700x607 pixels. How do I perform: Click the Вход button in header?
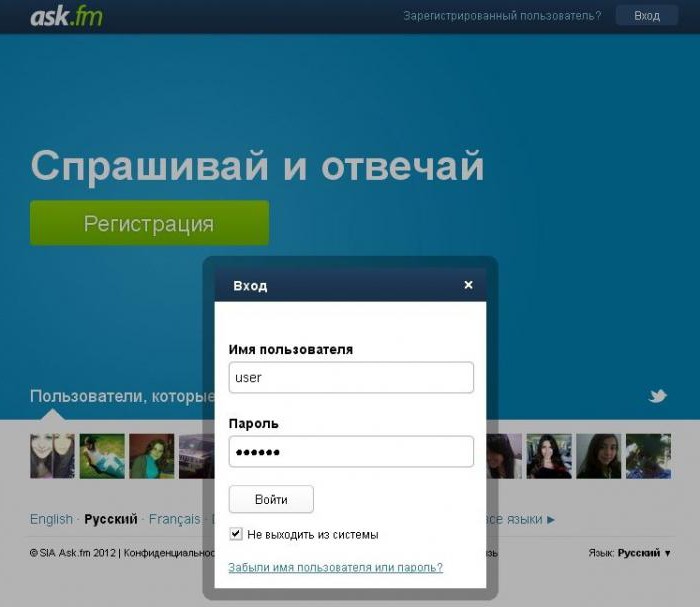click(x=647, y=16)
